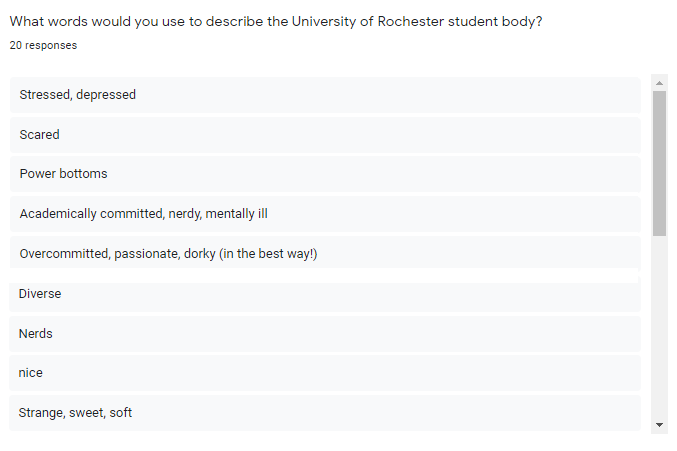Click the scrollbar up arrow
Image resolution: width=677 pixels, height=451 pixels.
pos(659,82)
